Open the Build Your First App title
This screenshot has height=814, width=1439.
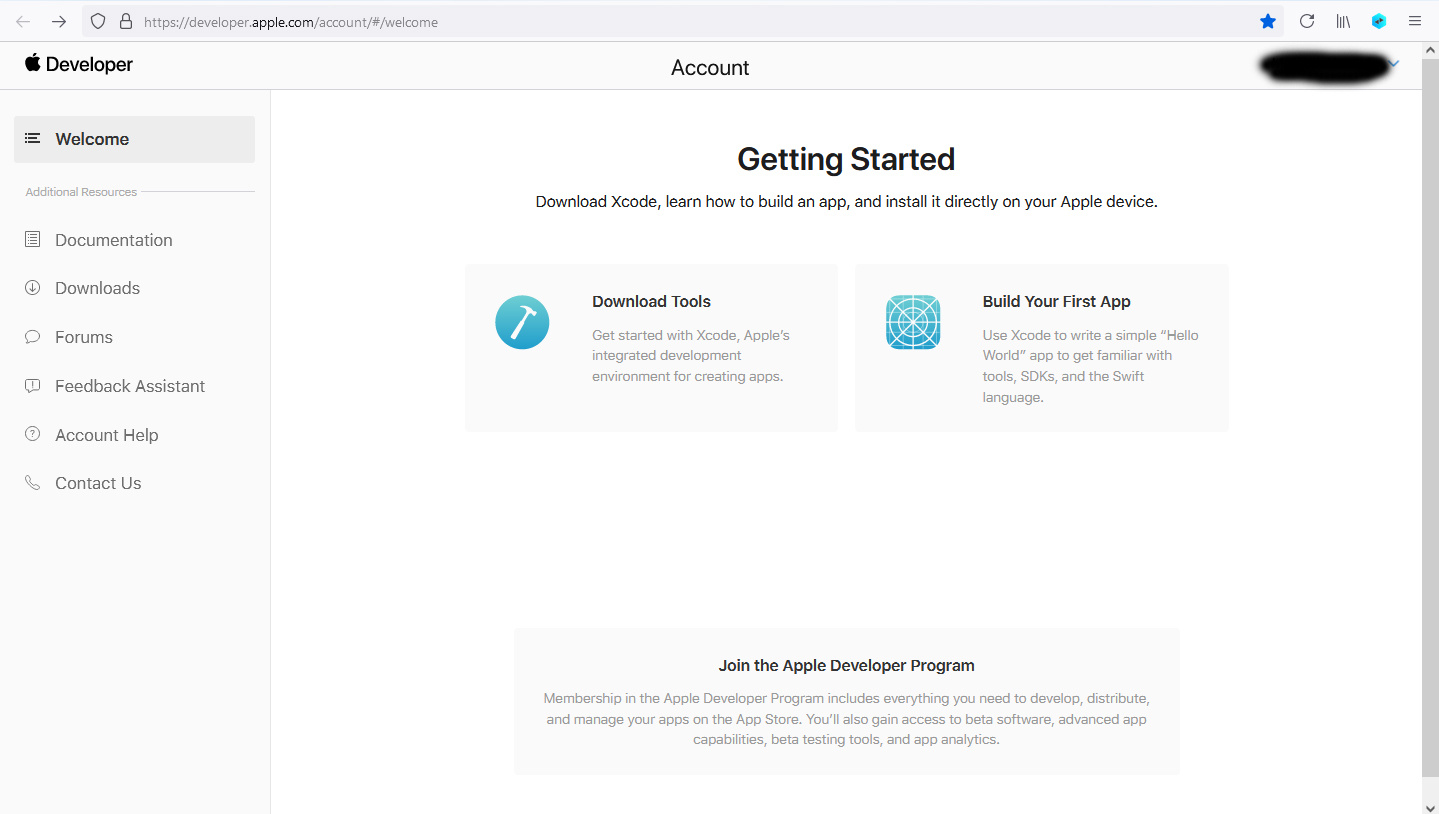pos(1056,301)
